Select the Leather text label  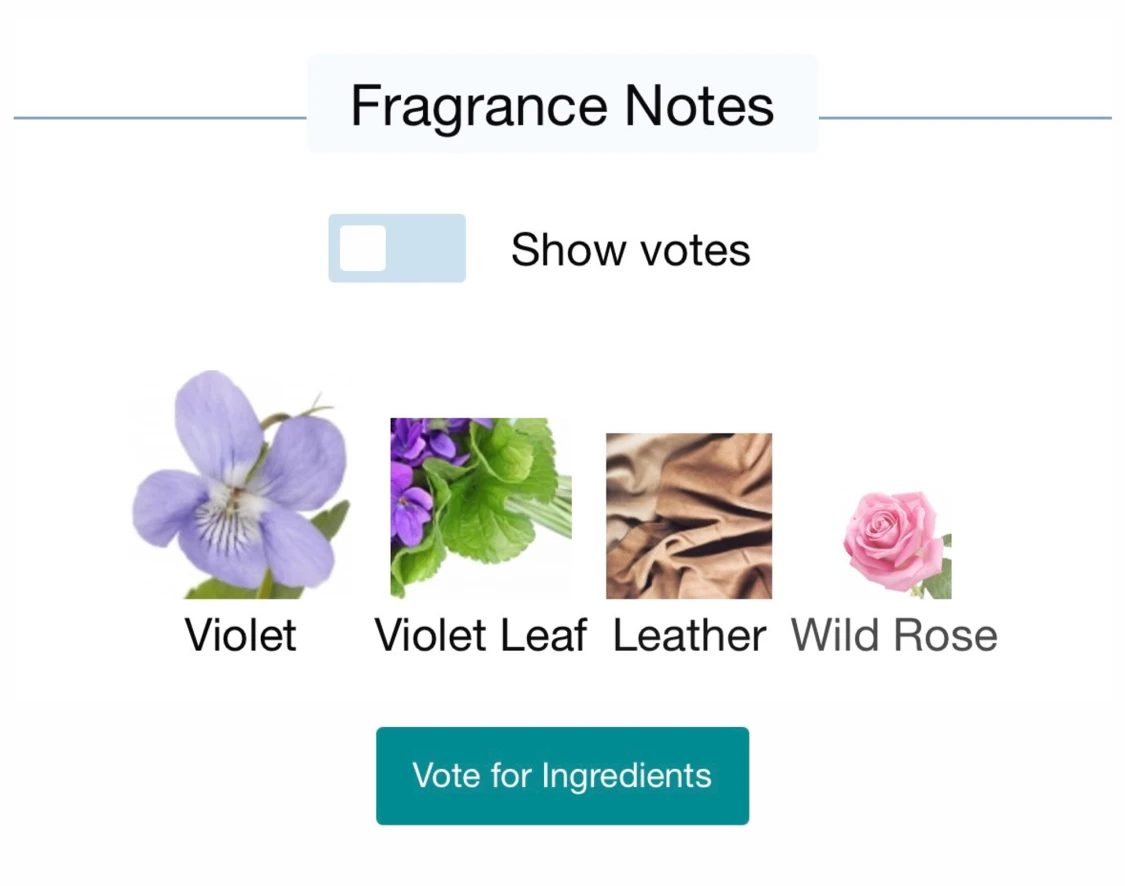689,635
